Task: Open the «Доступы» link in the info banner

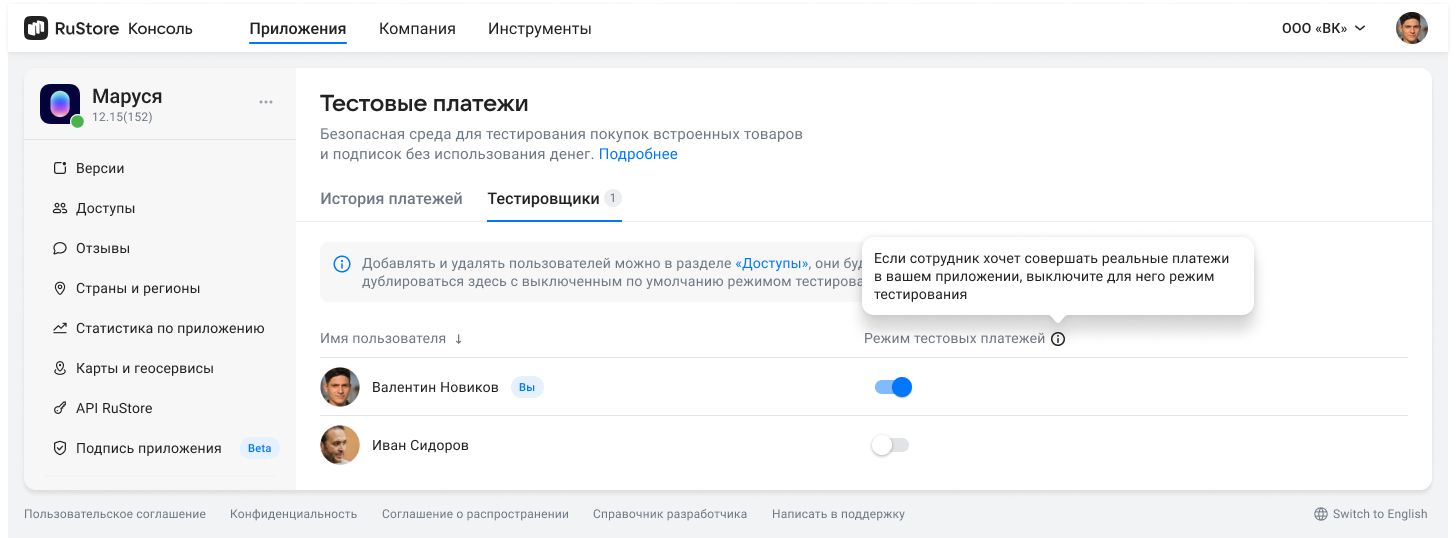Action: [772, 264]
